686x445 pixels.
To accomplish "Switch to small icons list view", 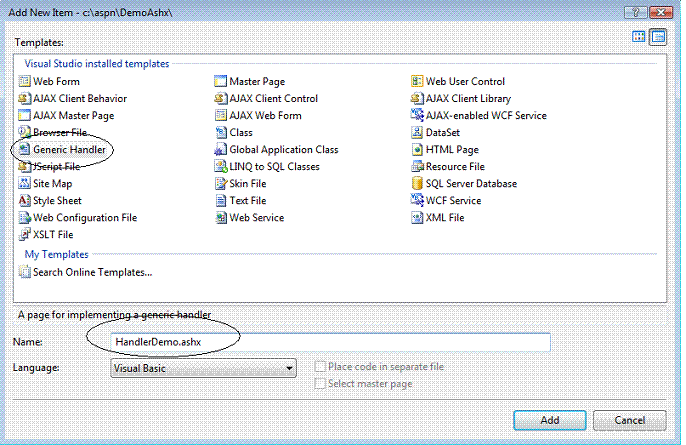I will (658, 37).
